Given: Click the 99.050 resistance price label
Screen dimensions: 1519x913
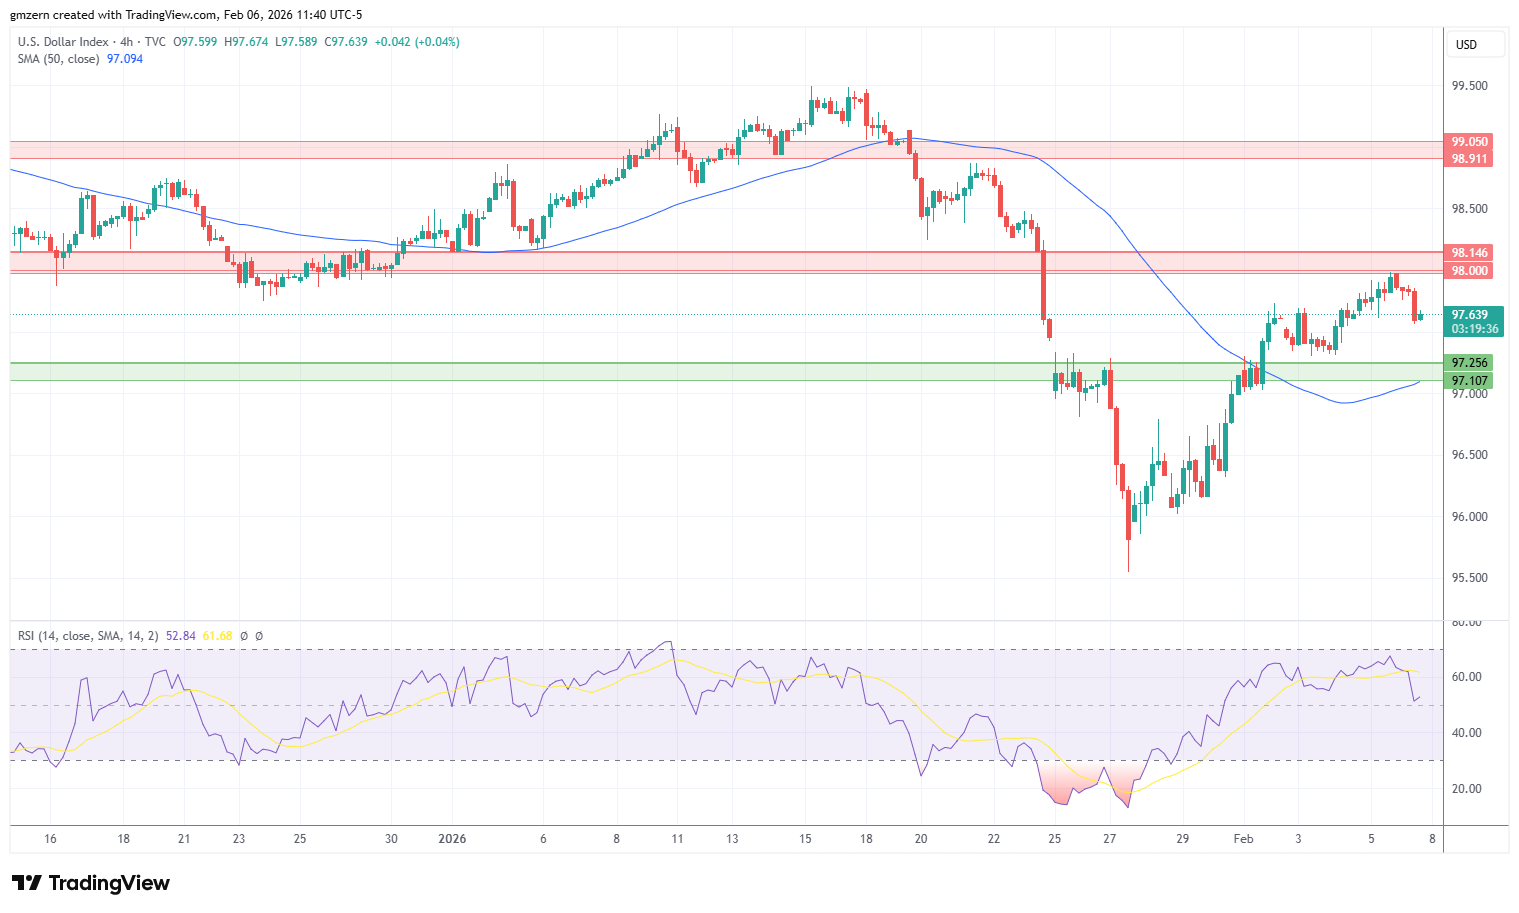Looking at the screenshot, I should click(1469, 142).
